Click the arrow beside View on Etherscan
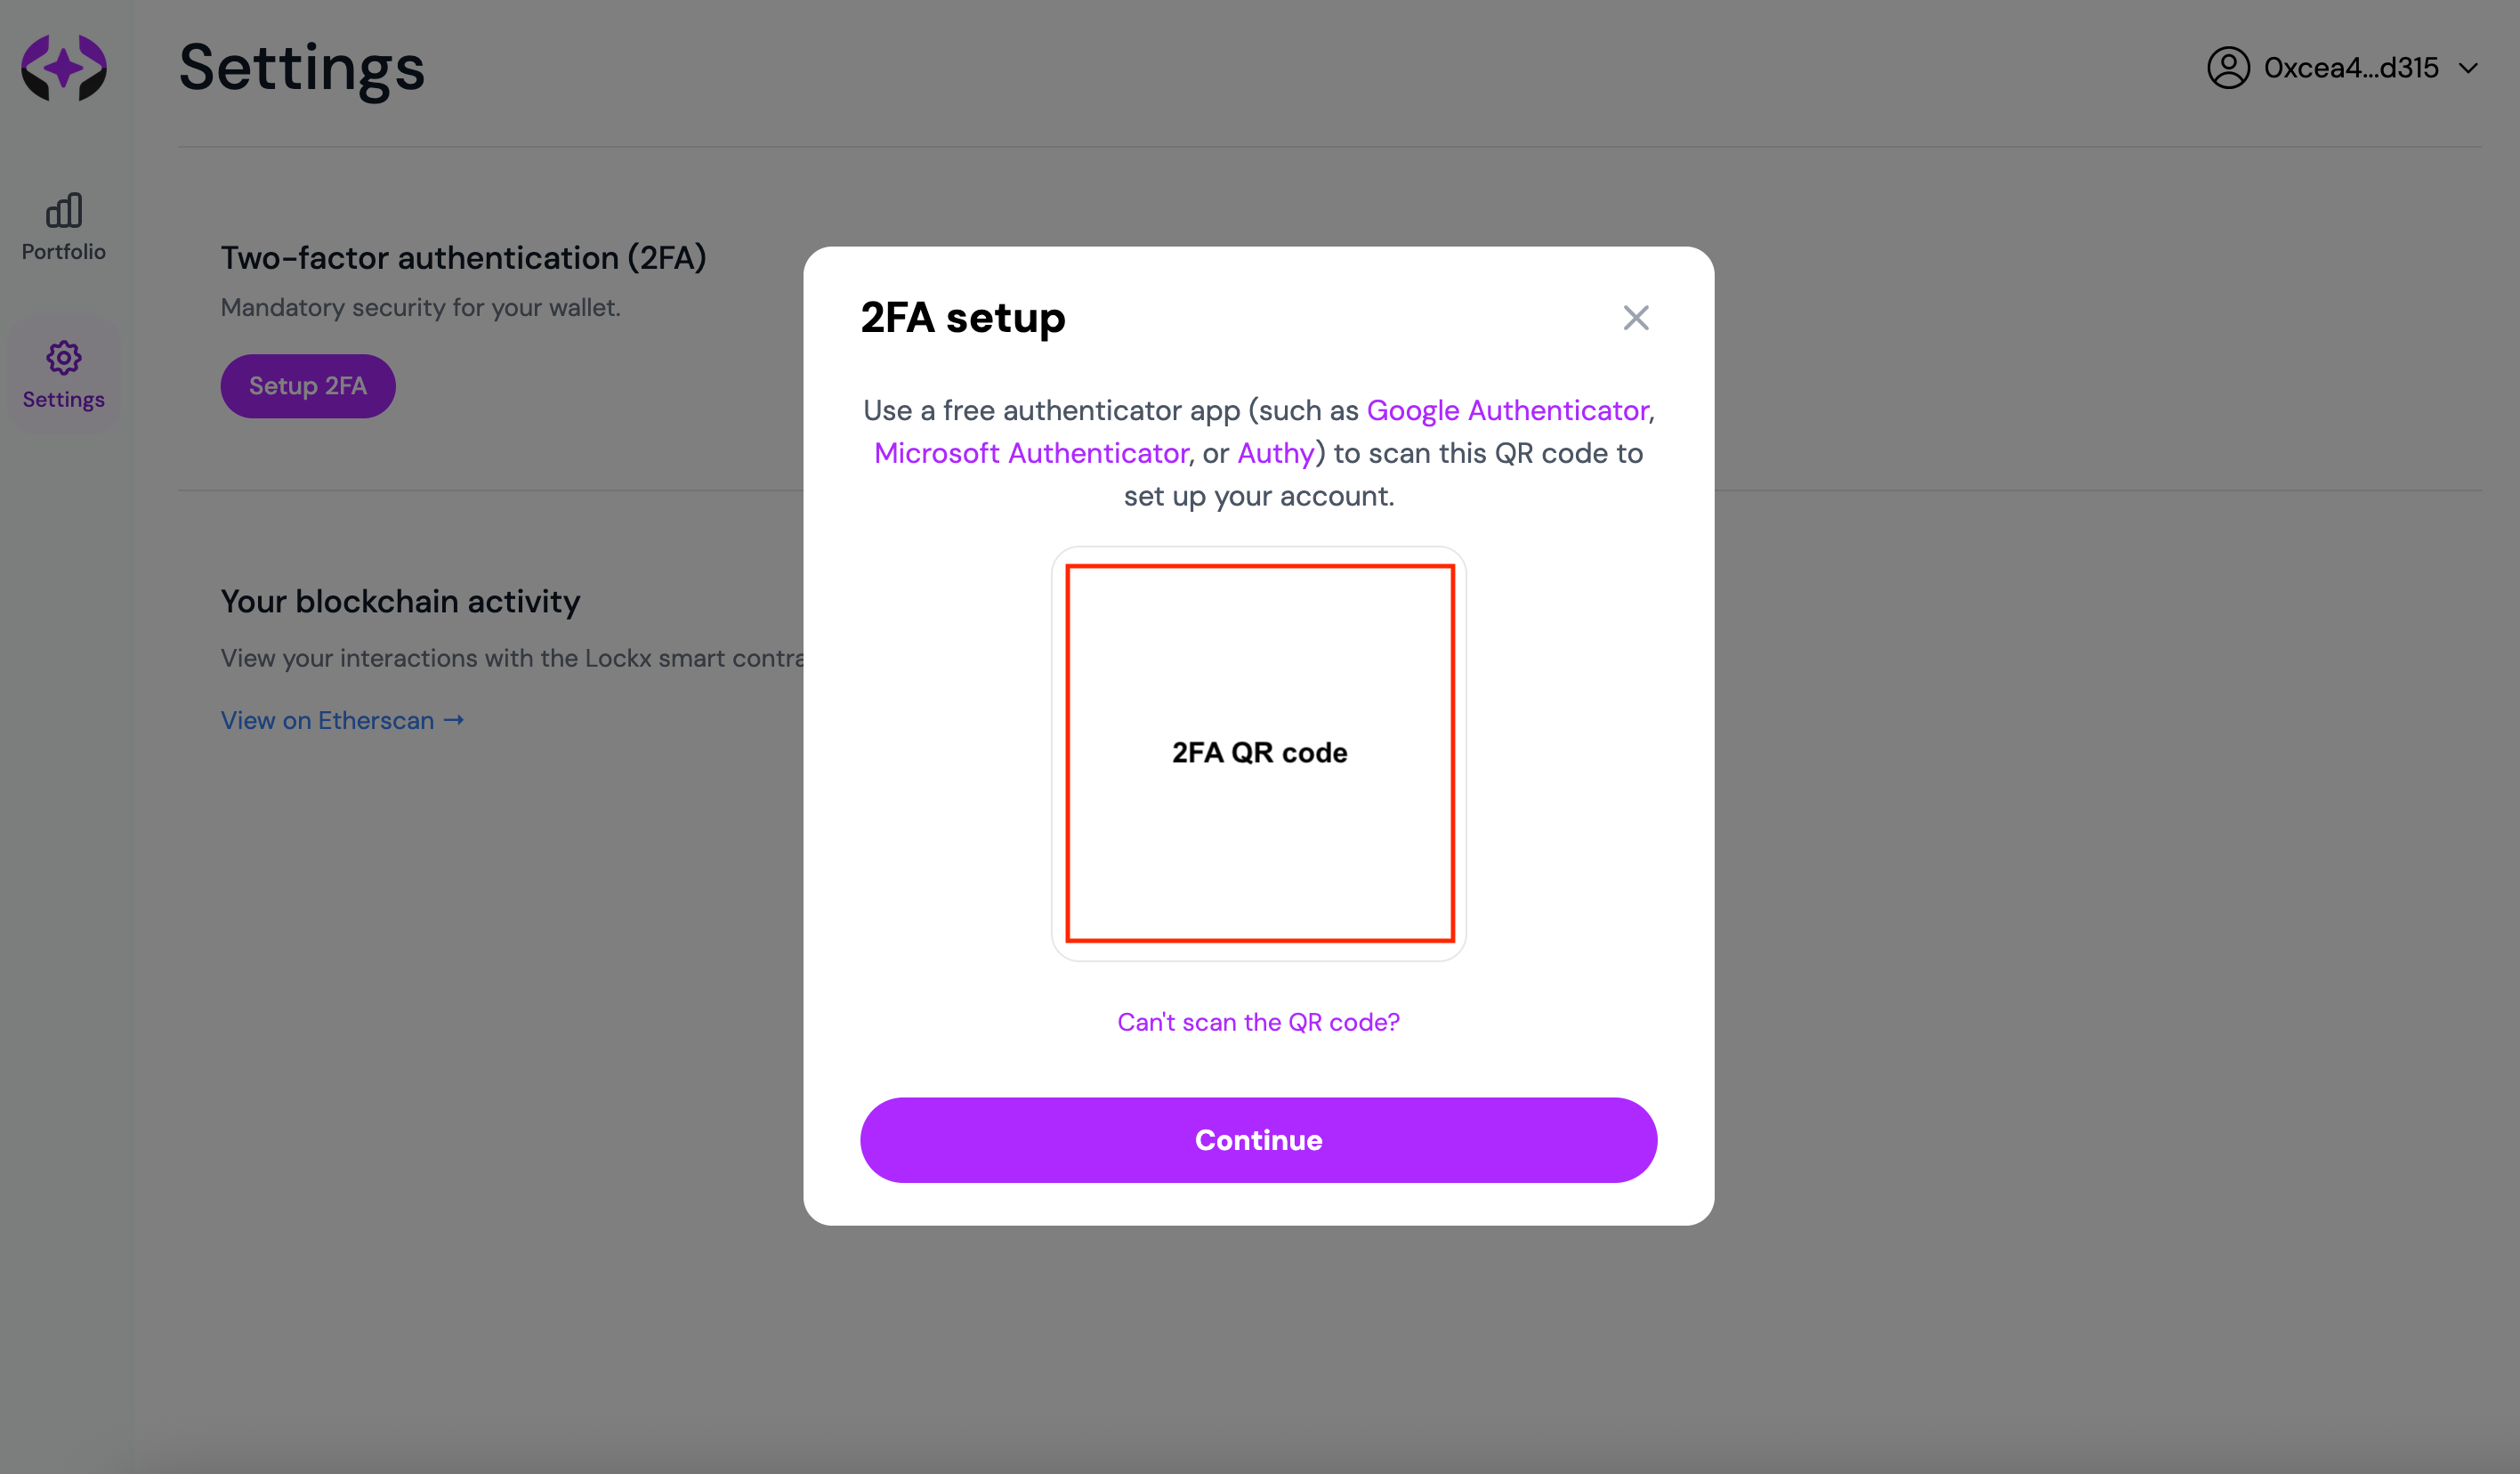2520x1474 pixels. [454, 720]
